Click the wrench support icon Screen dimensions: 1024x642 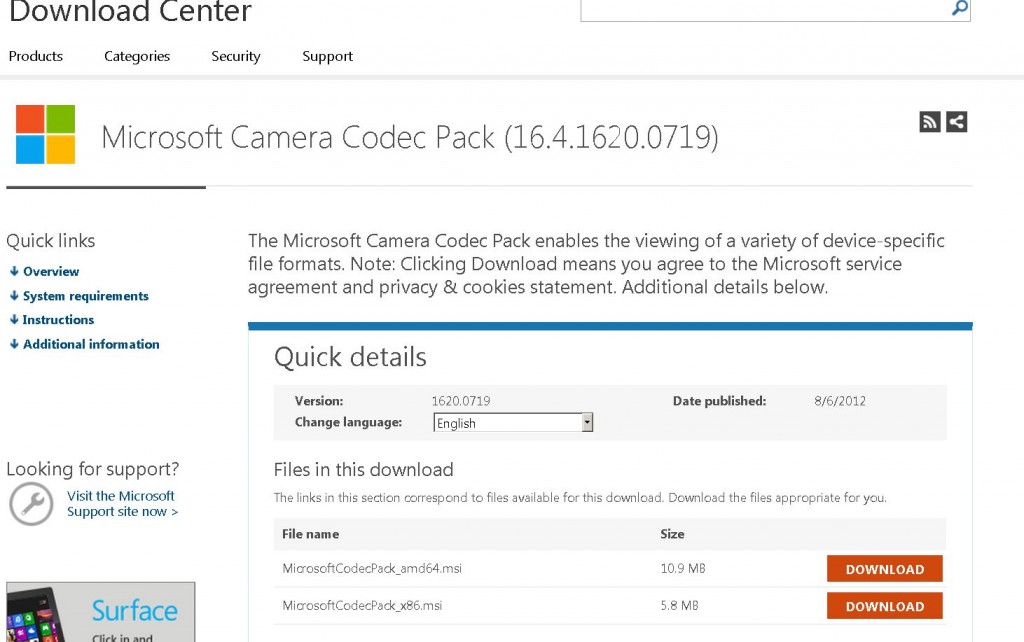(x=31, y=504)
